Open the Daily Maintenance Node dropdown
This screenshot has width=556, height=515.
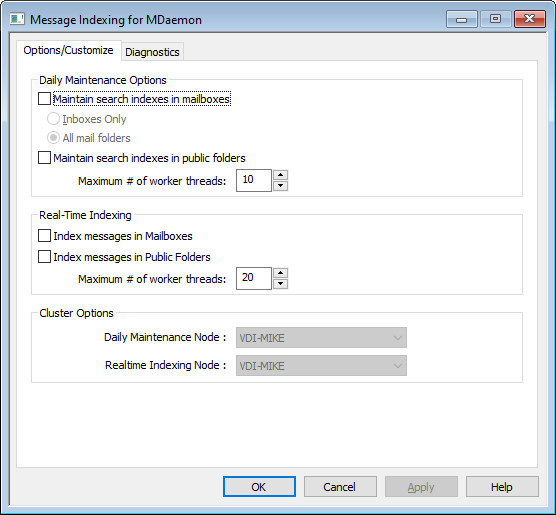321,338
